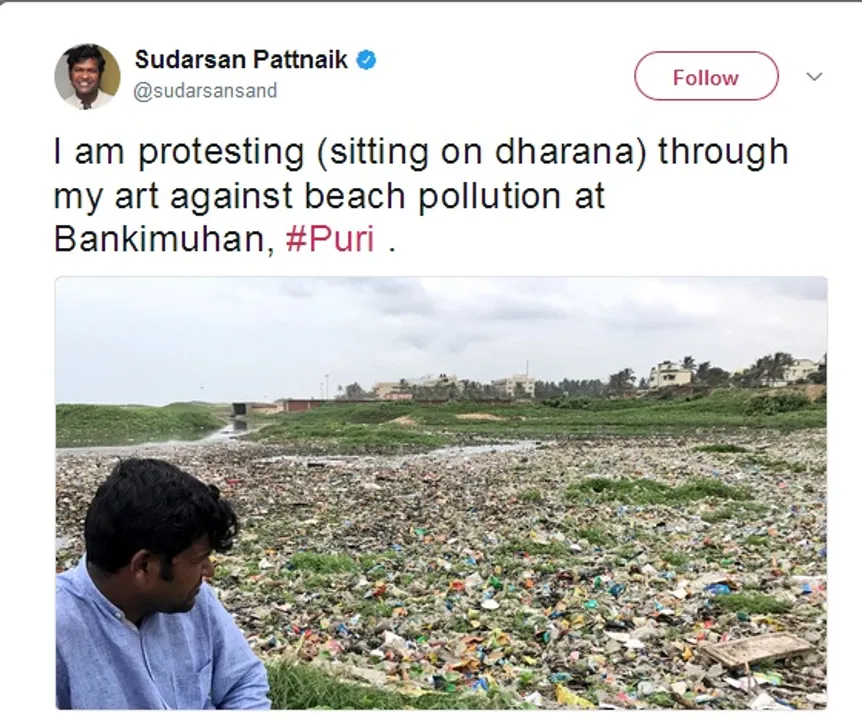Open the #Puri hashtag link
Image resolution: width=862 pixels, height=720 pixels.
[x=330, y=239]
